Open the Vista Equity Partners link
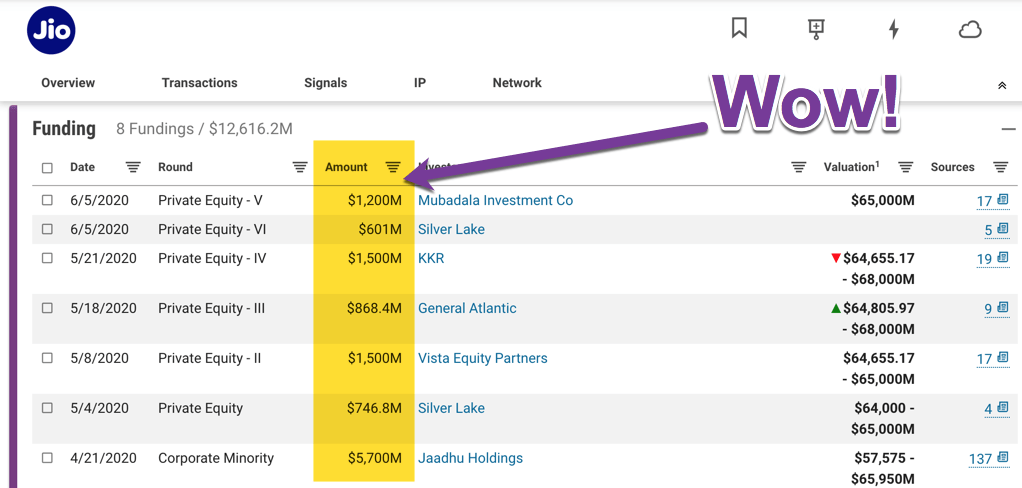Screen dimensions: 1022x488 click(x=482, y=358)
